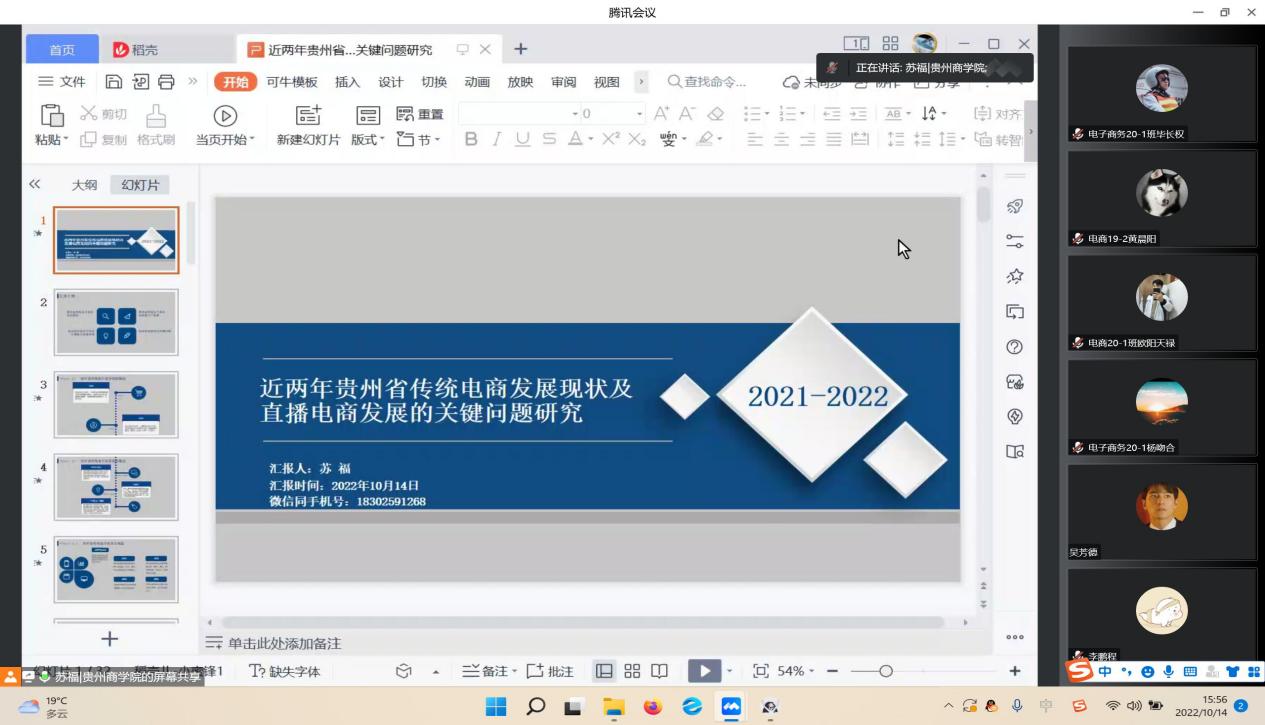This screenshot has width=1265, height=725.
Task: Open the font name dropdown
Action: click(x=575, y=114)
